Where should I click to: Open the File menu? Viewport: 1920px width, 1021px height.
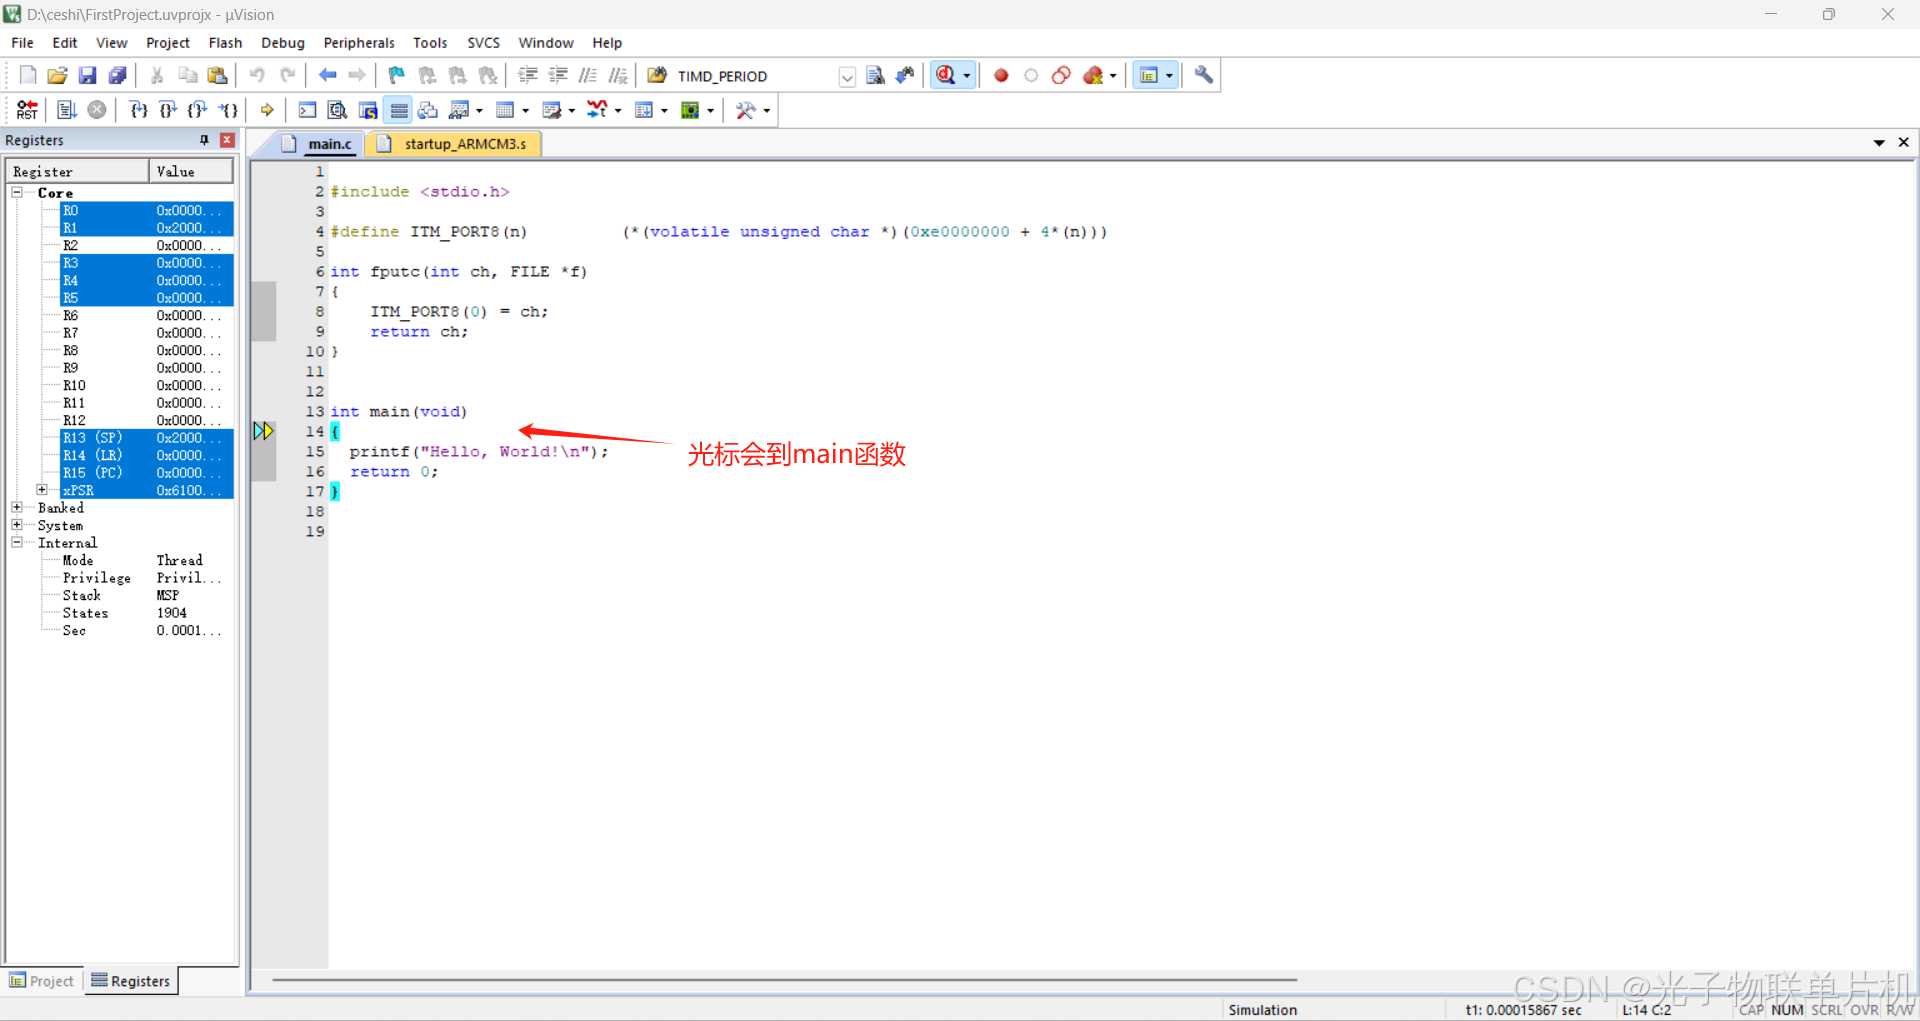pyautogui.click(x=22, y=43)
